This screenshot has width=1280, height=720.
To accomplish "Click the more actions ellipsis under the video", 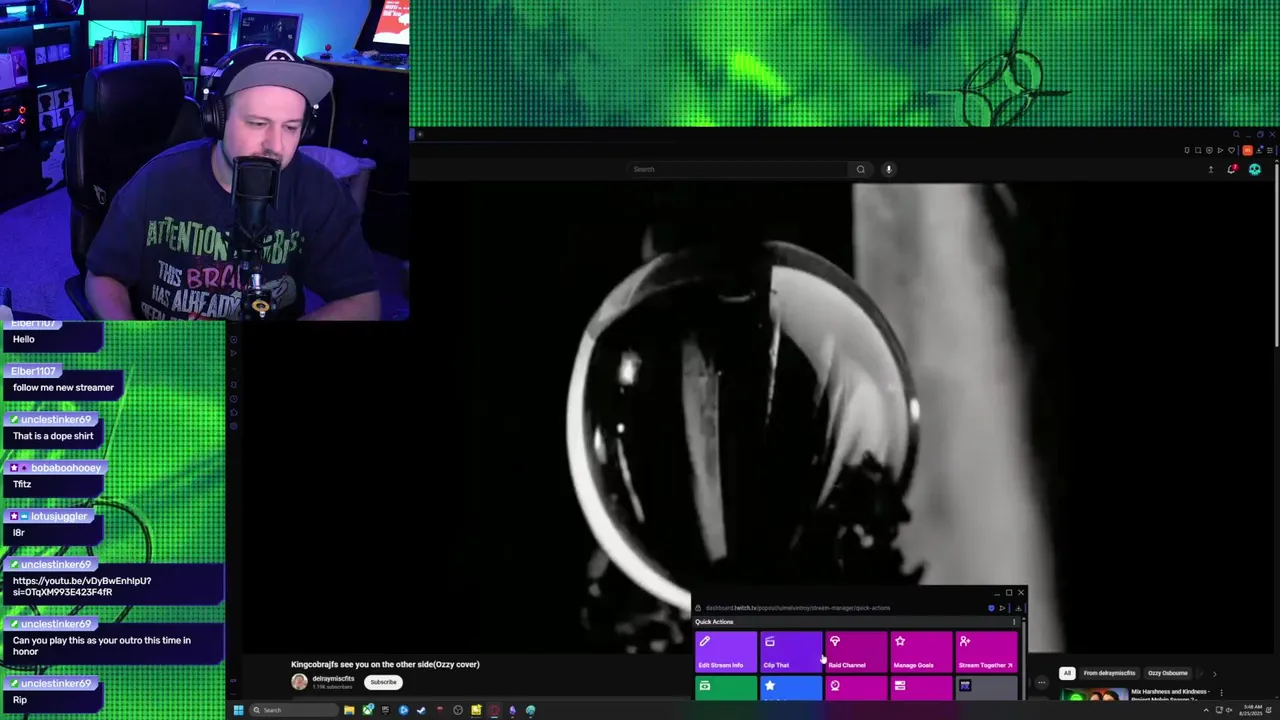I will pos(1041,683).
